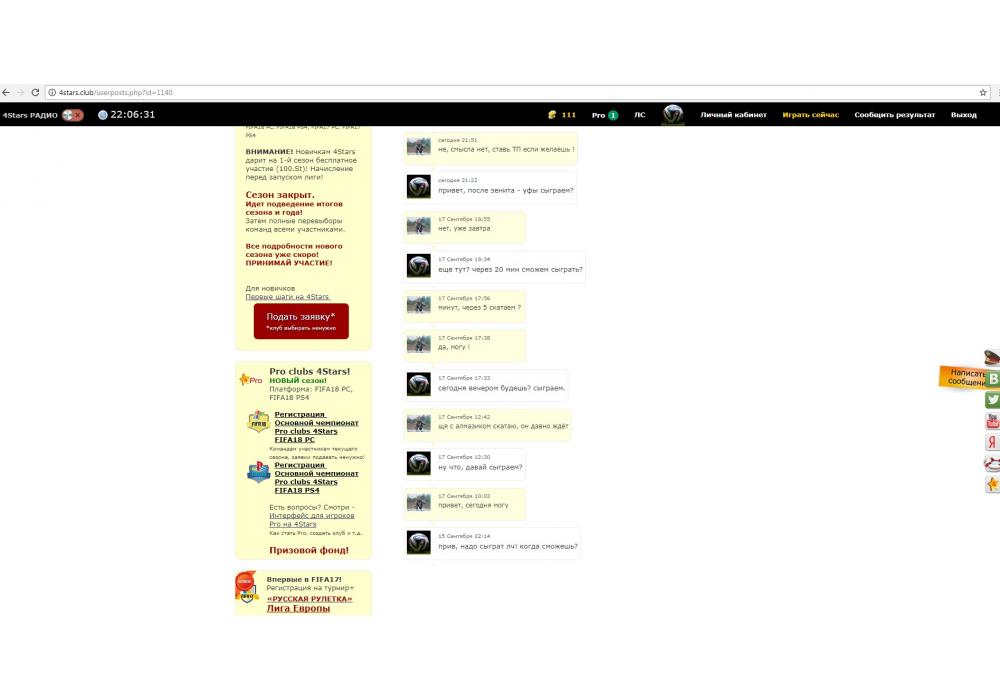Bookmark this page with the star icon

tap(983, 92)
